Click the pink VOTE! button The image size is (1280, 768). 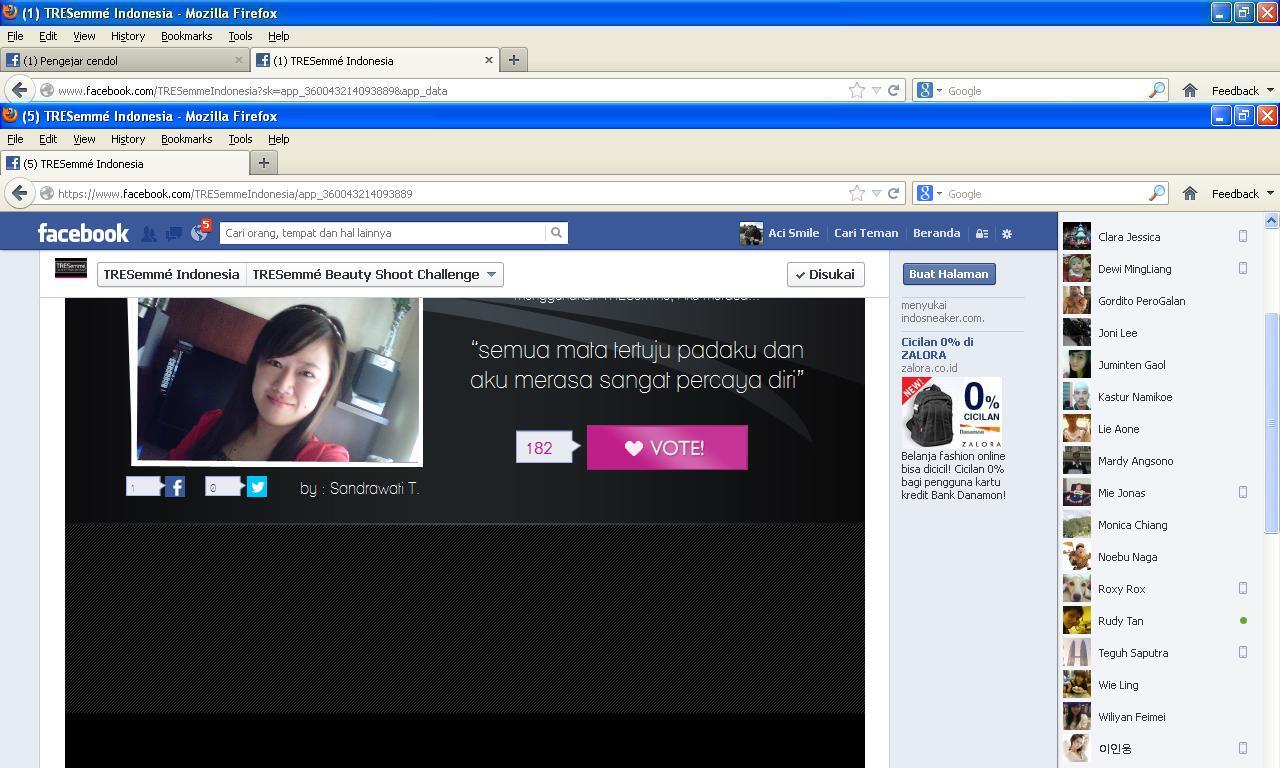pos(667,447)
